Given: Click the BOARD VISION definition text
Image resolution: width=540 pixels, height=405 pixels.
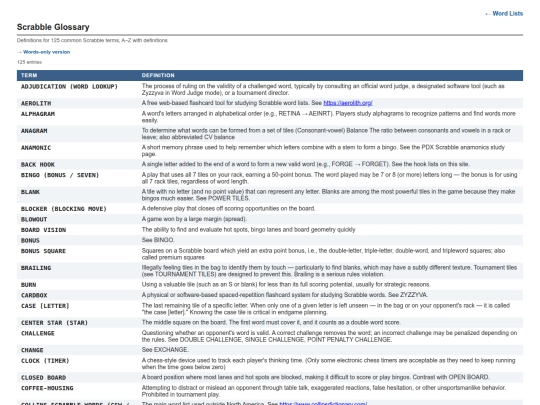Looking at the screenshot, I should 248,230.
